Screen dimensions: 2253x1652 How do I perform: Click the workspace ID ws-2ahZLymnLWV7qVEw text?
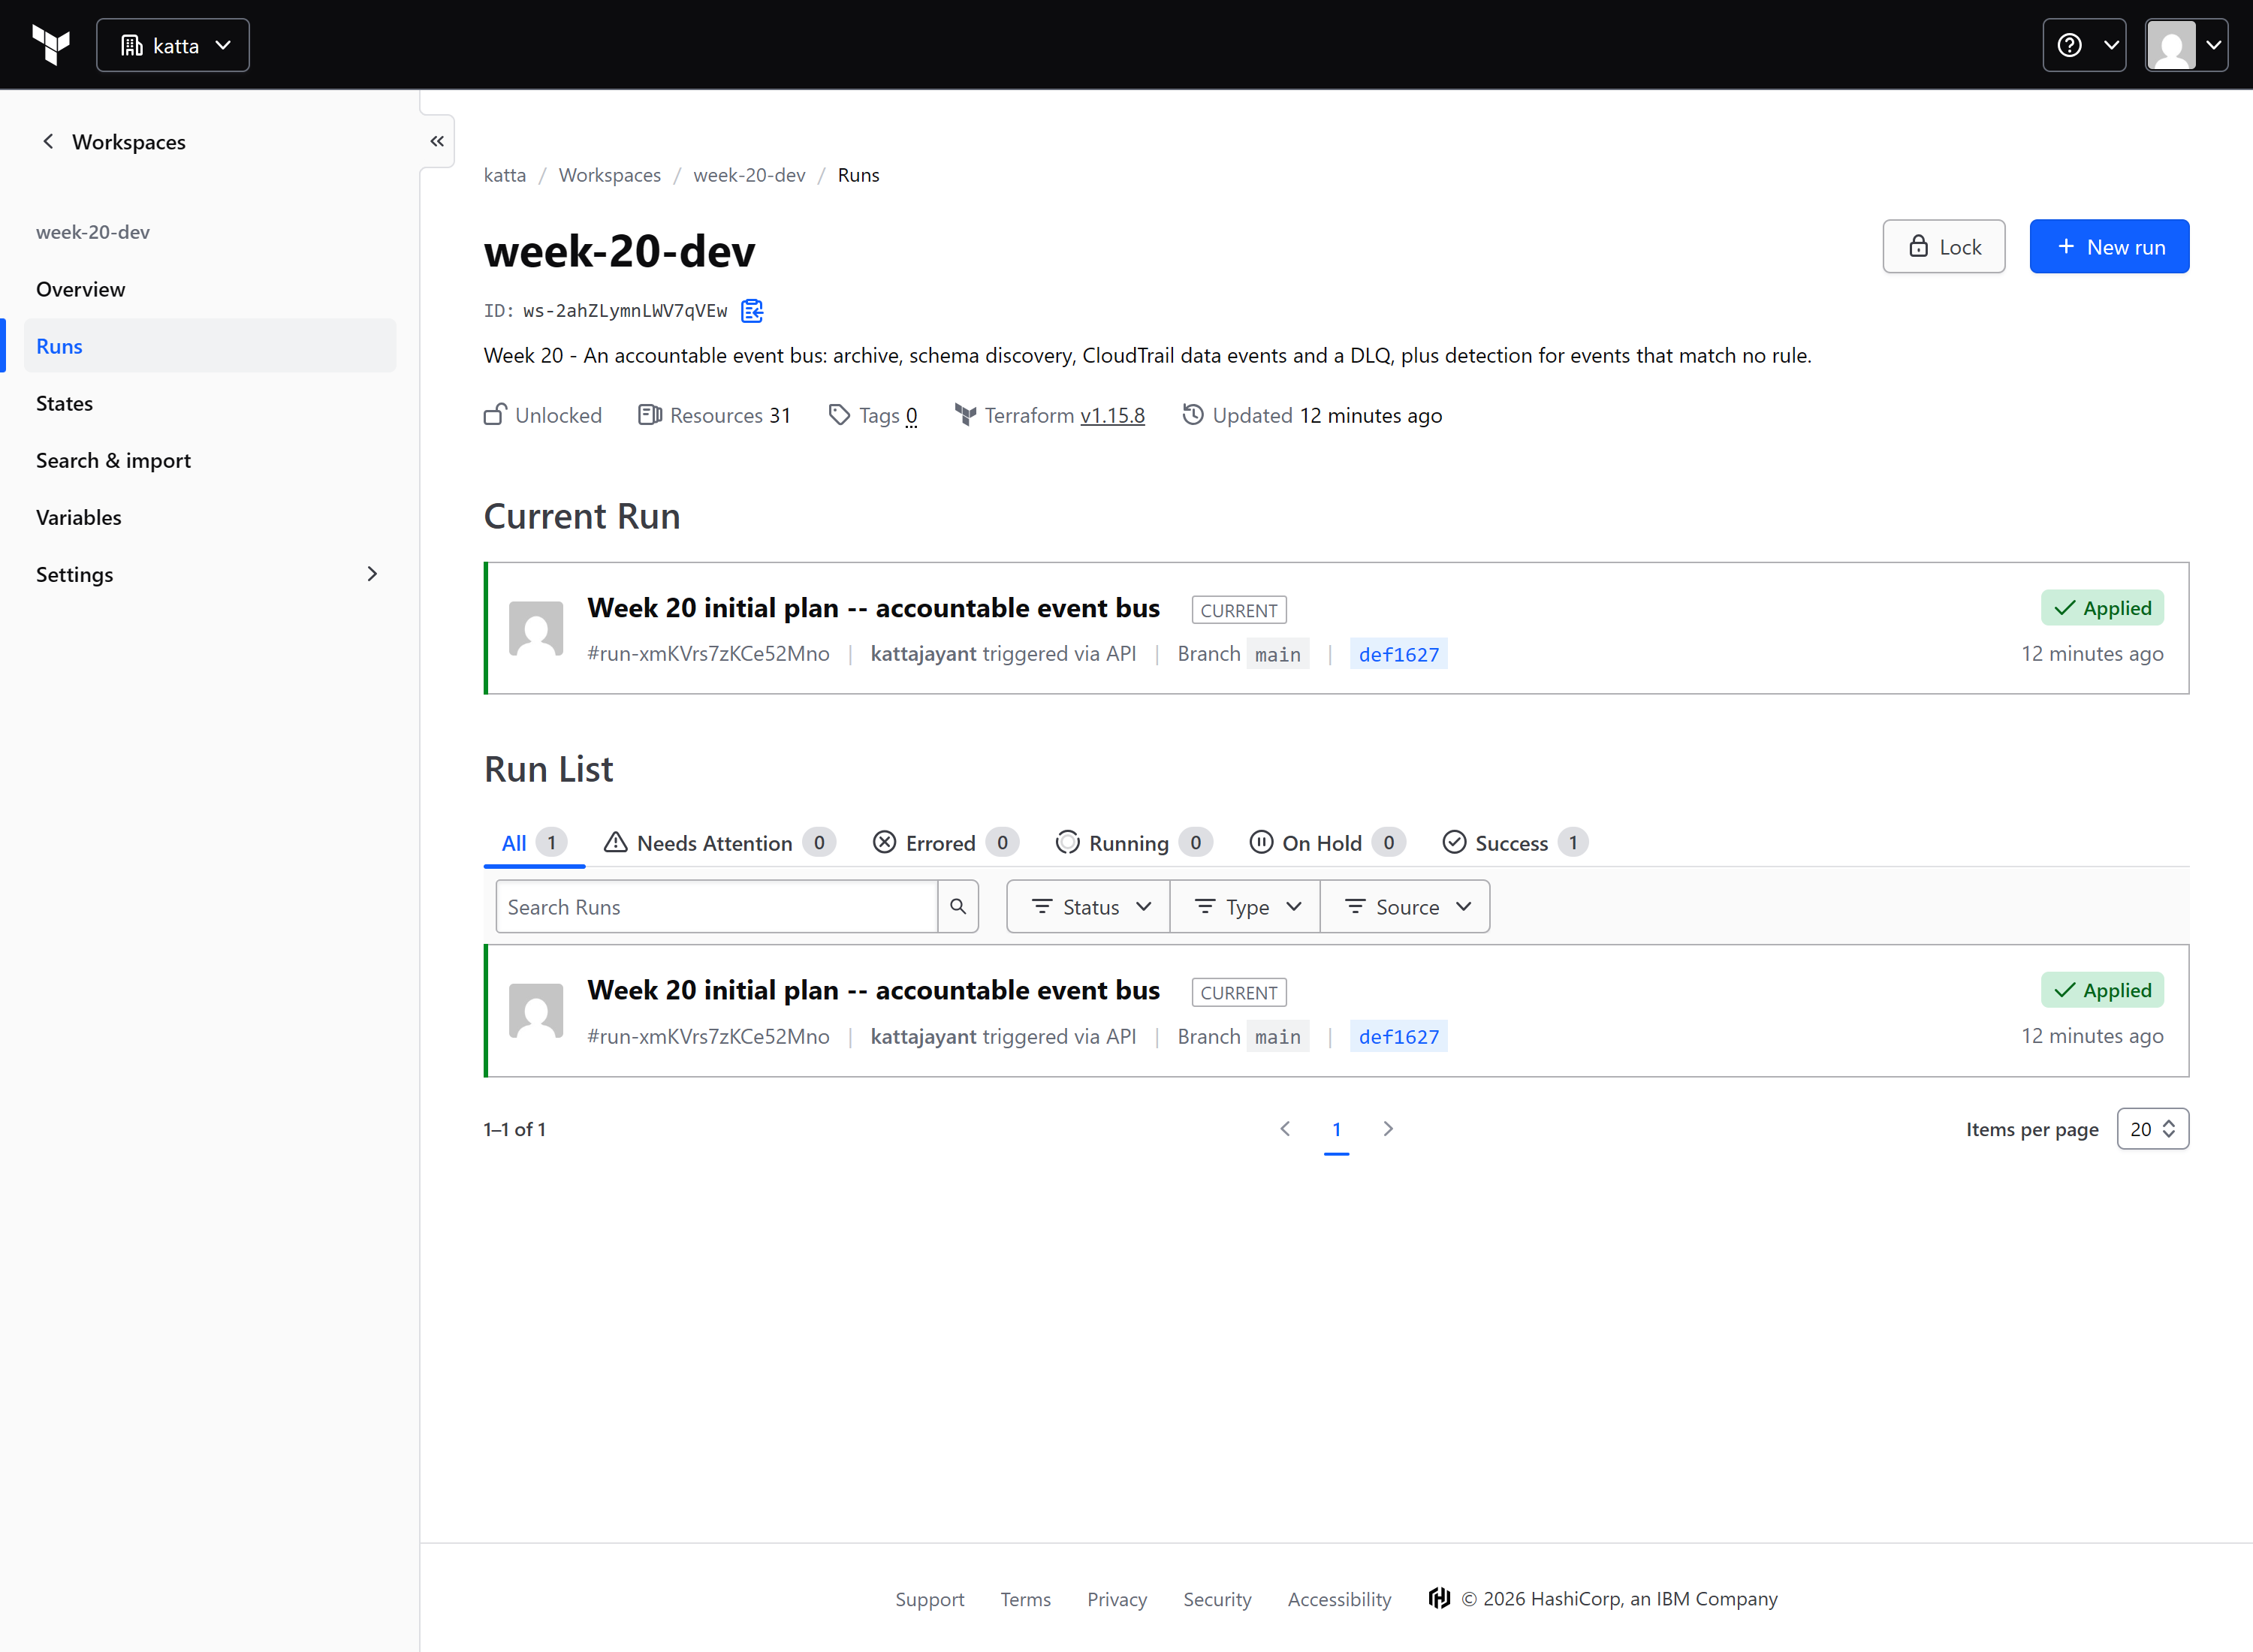[x=625, y=311]
